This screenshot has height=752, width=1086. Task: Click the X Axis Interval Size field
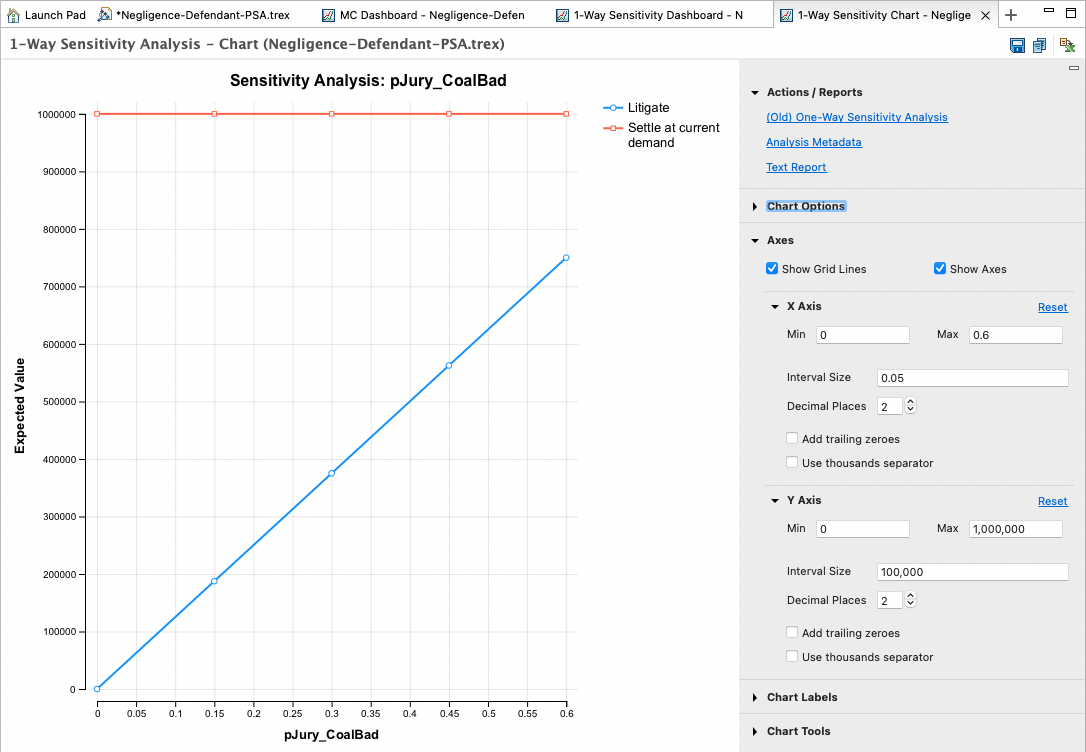coord(972,377)
